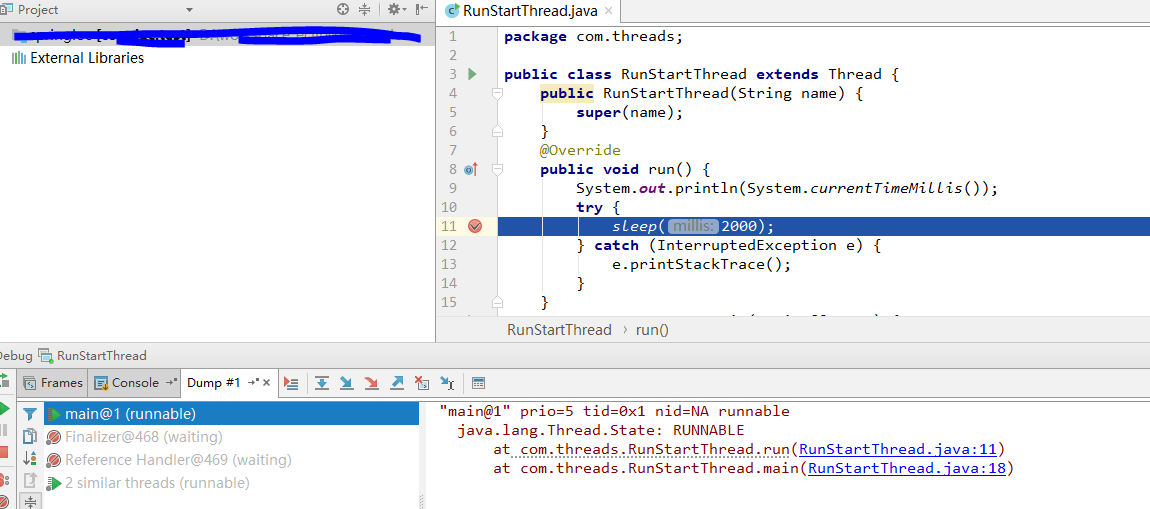Click e.printStackTrace(); on line 13
The height and width of the screenshot is (509, 1150).
tap(702, 265)
